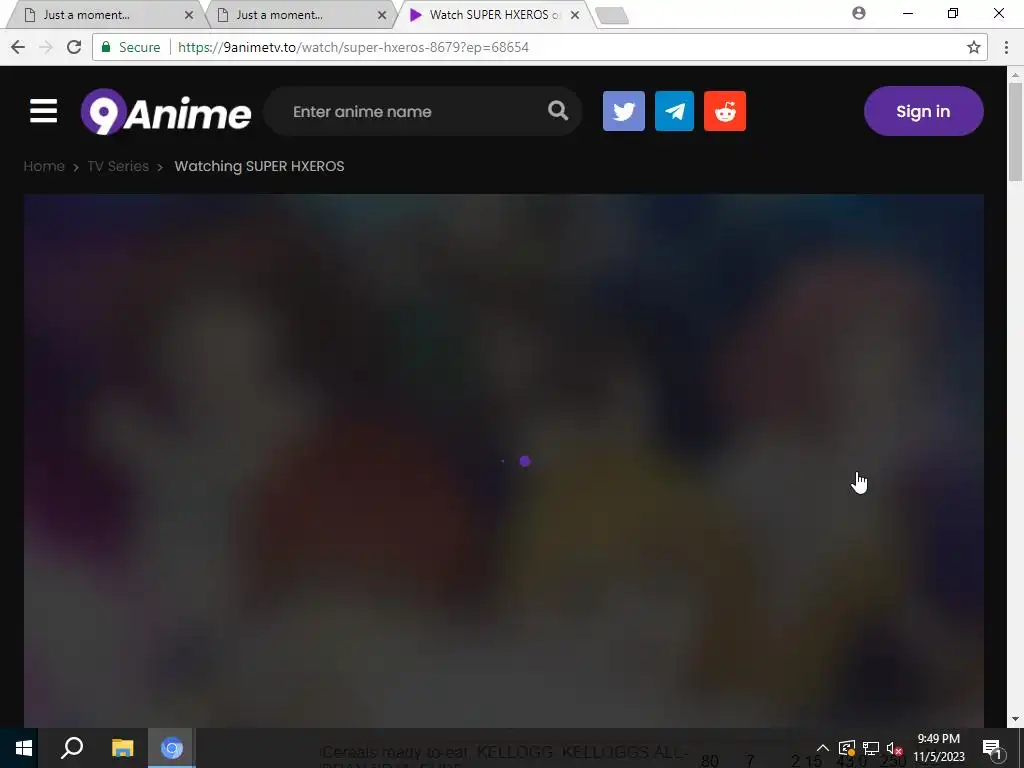Open the Chrome three-dot menu
The height and width of the screenshot is (768, 1024).
tap(1006, 47)
